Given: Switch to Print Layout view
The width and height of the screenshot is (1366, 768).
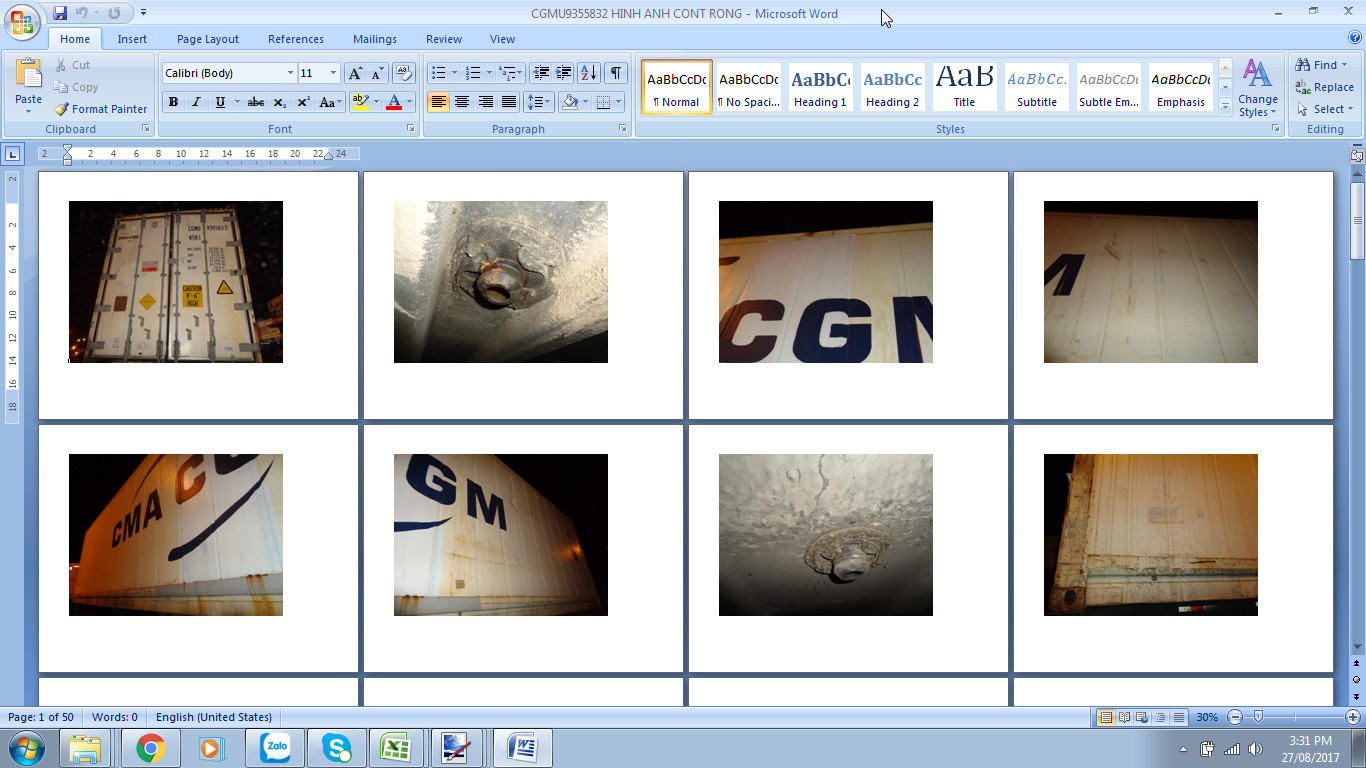Looking at the screenshot, I should (1106, 717).
